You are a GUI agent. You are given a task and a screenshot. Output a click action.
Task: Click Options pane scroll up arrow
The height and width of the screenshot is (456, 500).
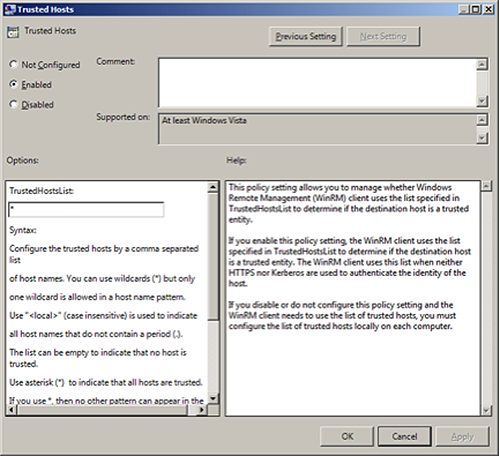coord(213,187)
